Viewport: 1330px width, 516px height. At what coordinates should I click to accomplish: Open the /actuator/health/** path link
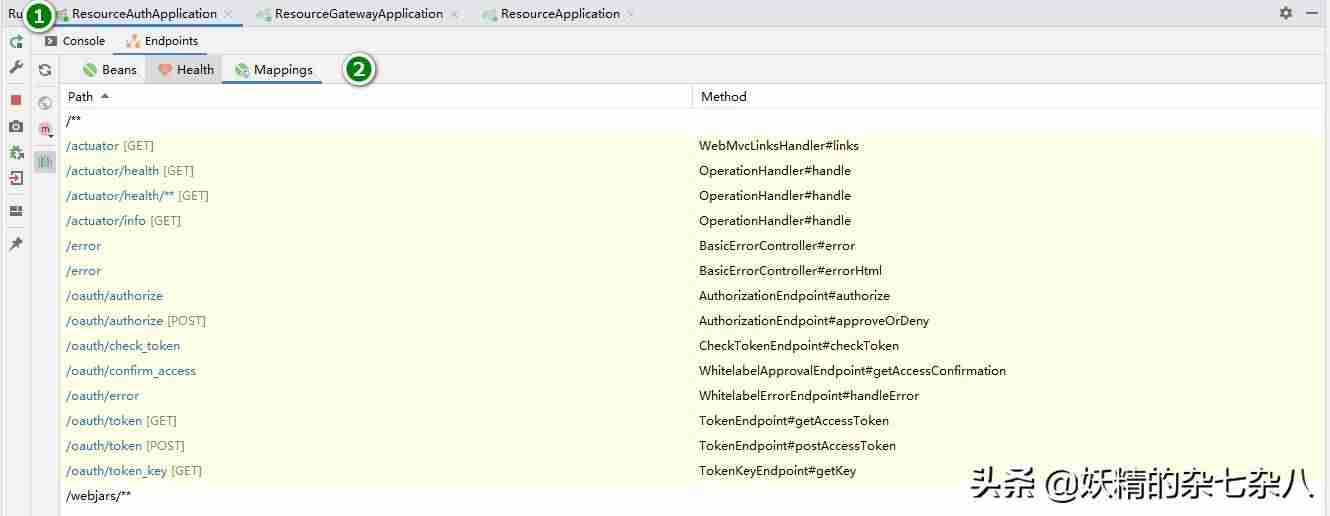coord(120,196)
